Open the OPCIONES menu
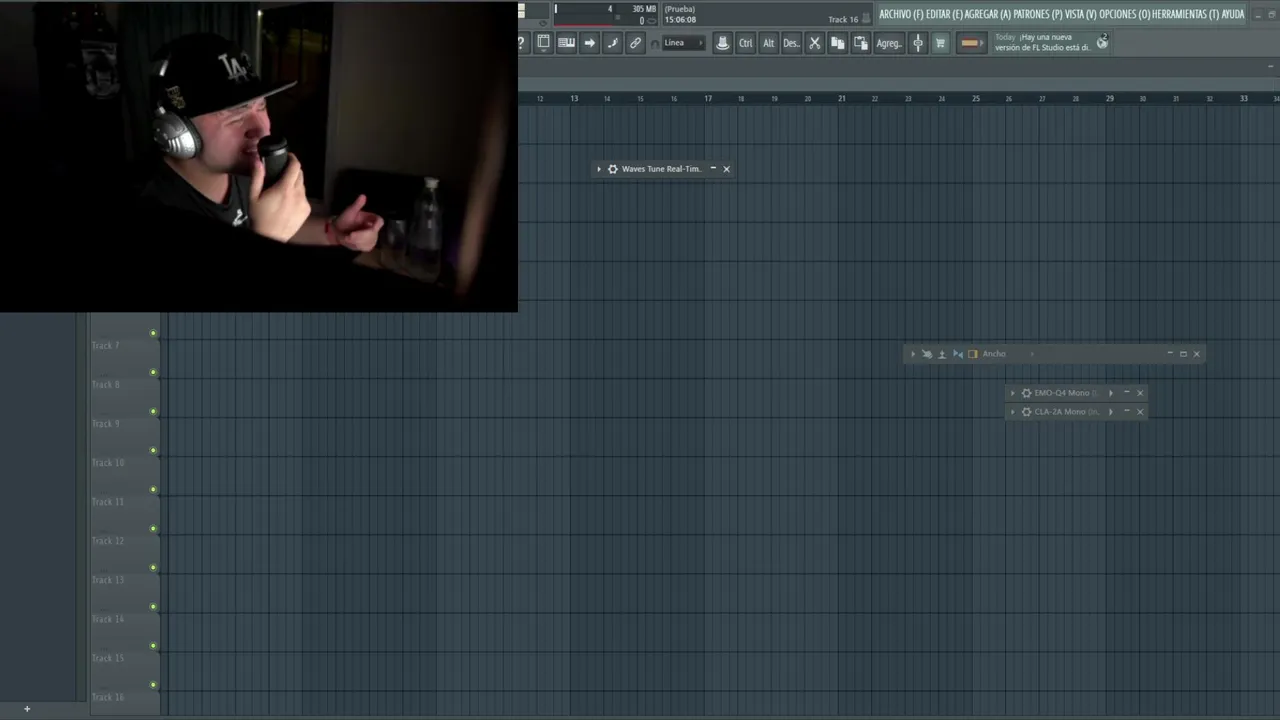This screenshot has width=1280, height=720. (x=1125, y=14)
